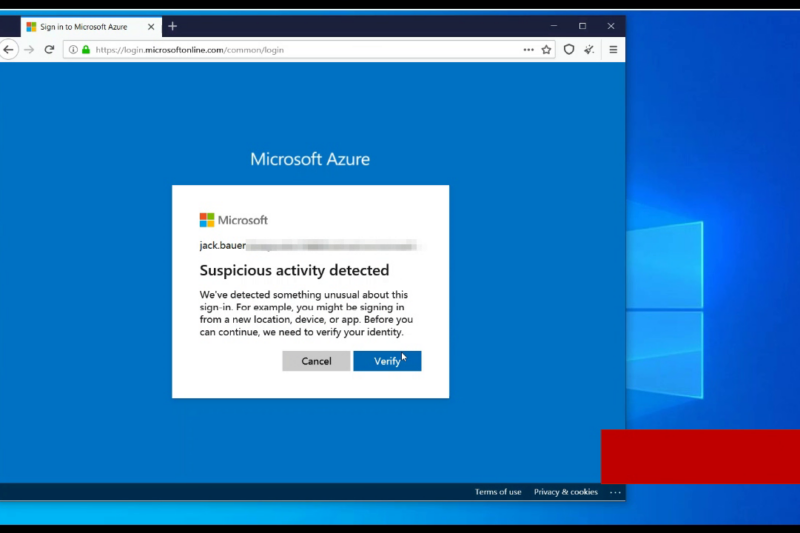The image size is (800, 533).
Task: Click the sparkle extension icon in toolbar
Action: [x=589, y=49]
